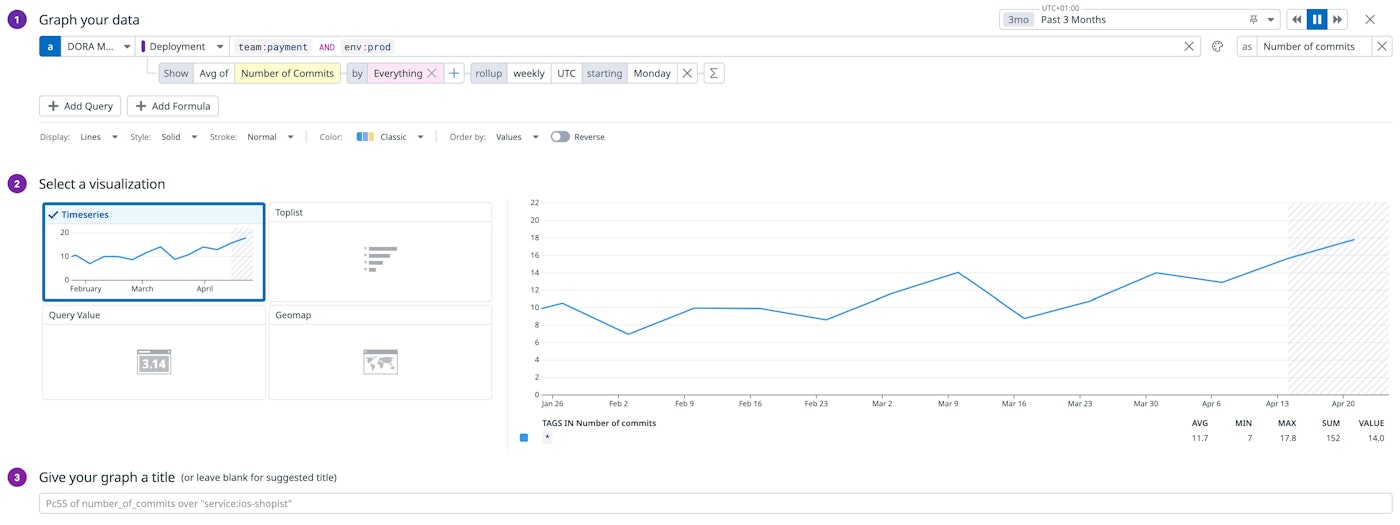Step back in time range
1400x525 pixels.
click(x=1296, y=19)
